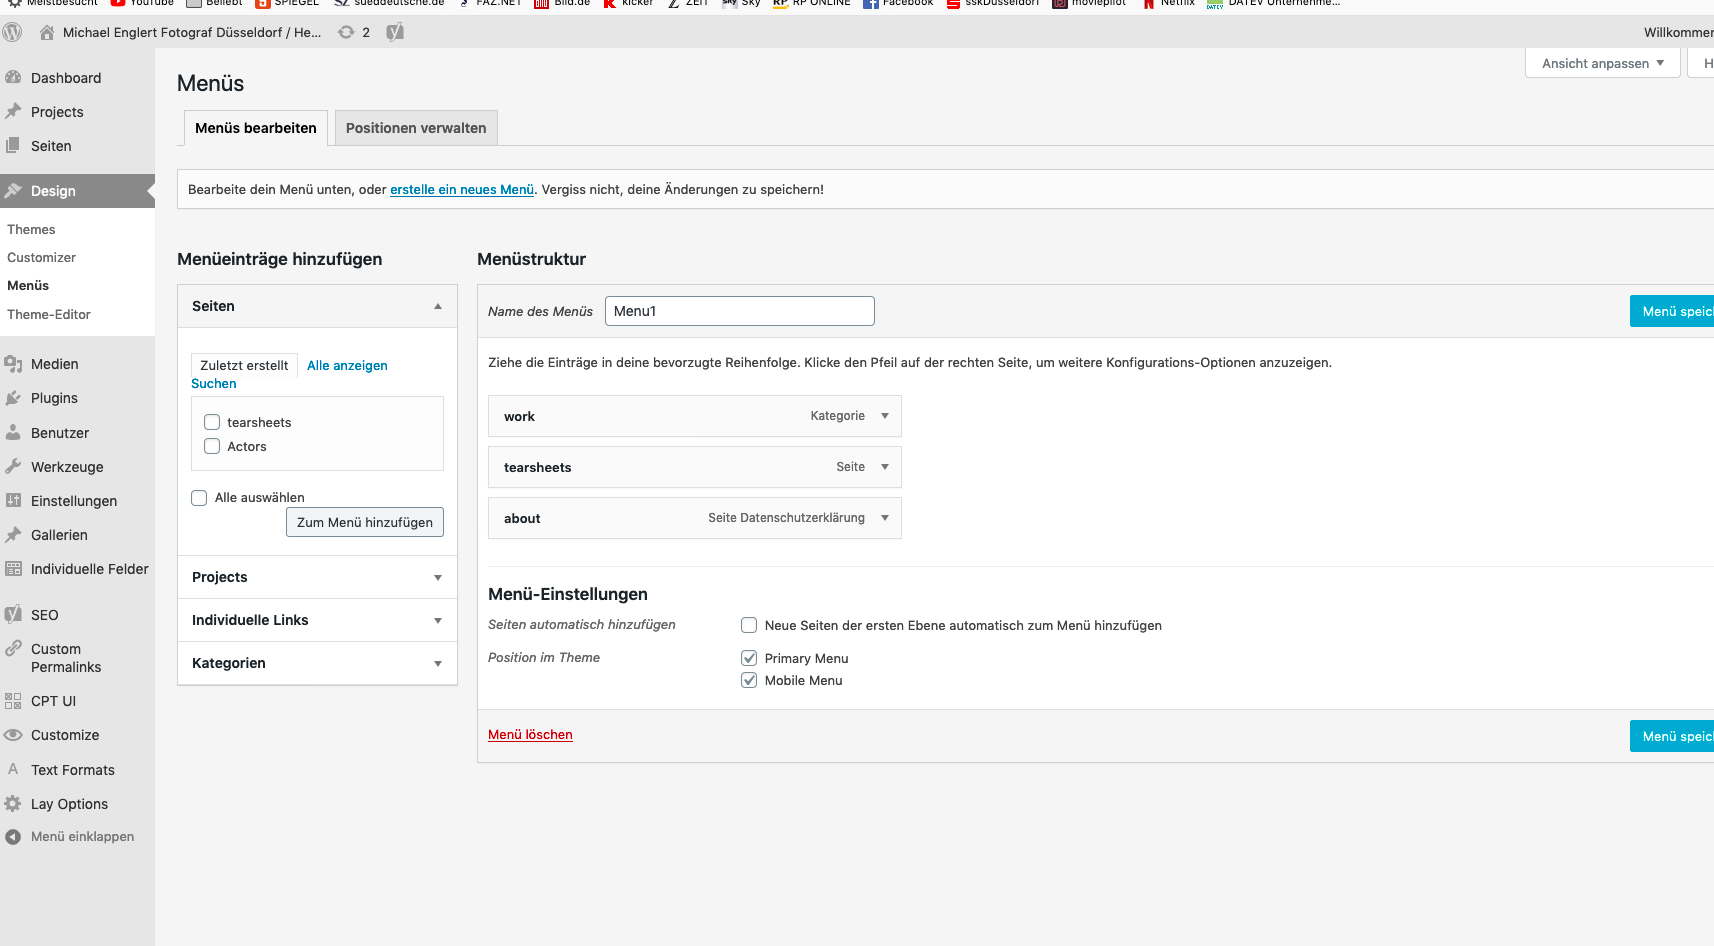1714x946 pixels.
Task: Collapse sidebar with Menü einklappen icon
Action: (13, 837)
